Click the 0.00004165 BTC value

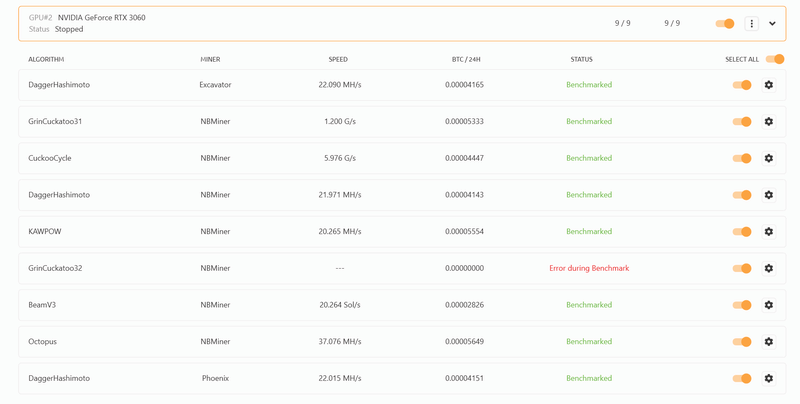click(464, 85)
